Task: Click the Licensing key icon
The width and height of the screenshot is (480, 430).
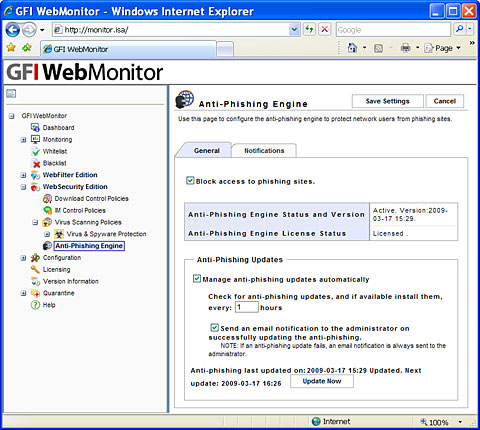Action: [35, 269]
